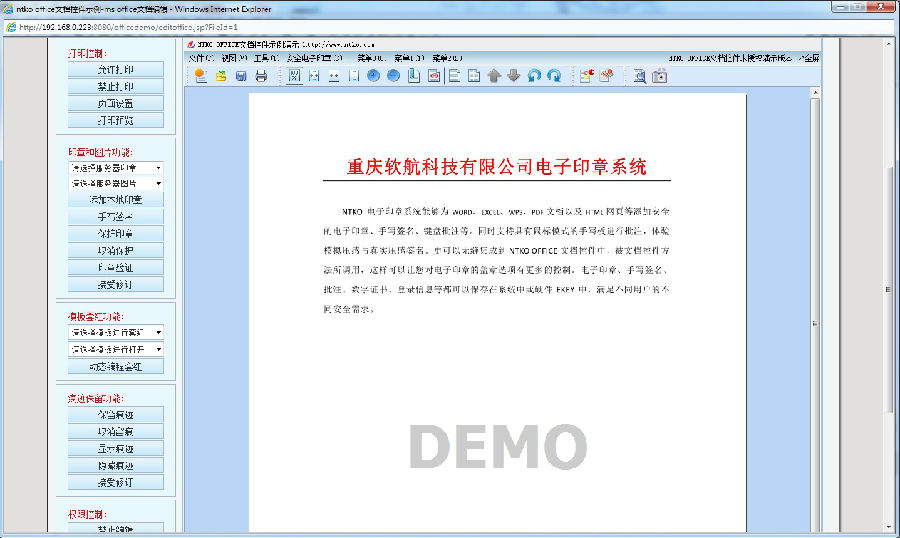The width and height of the screenshot is (900, 538).
Task: Click the red-marked icon left of the toolbar divider
Action: coord(434,76)
